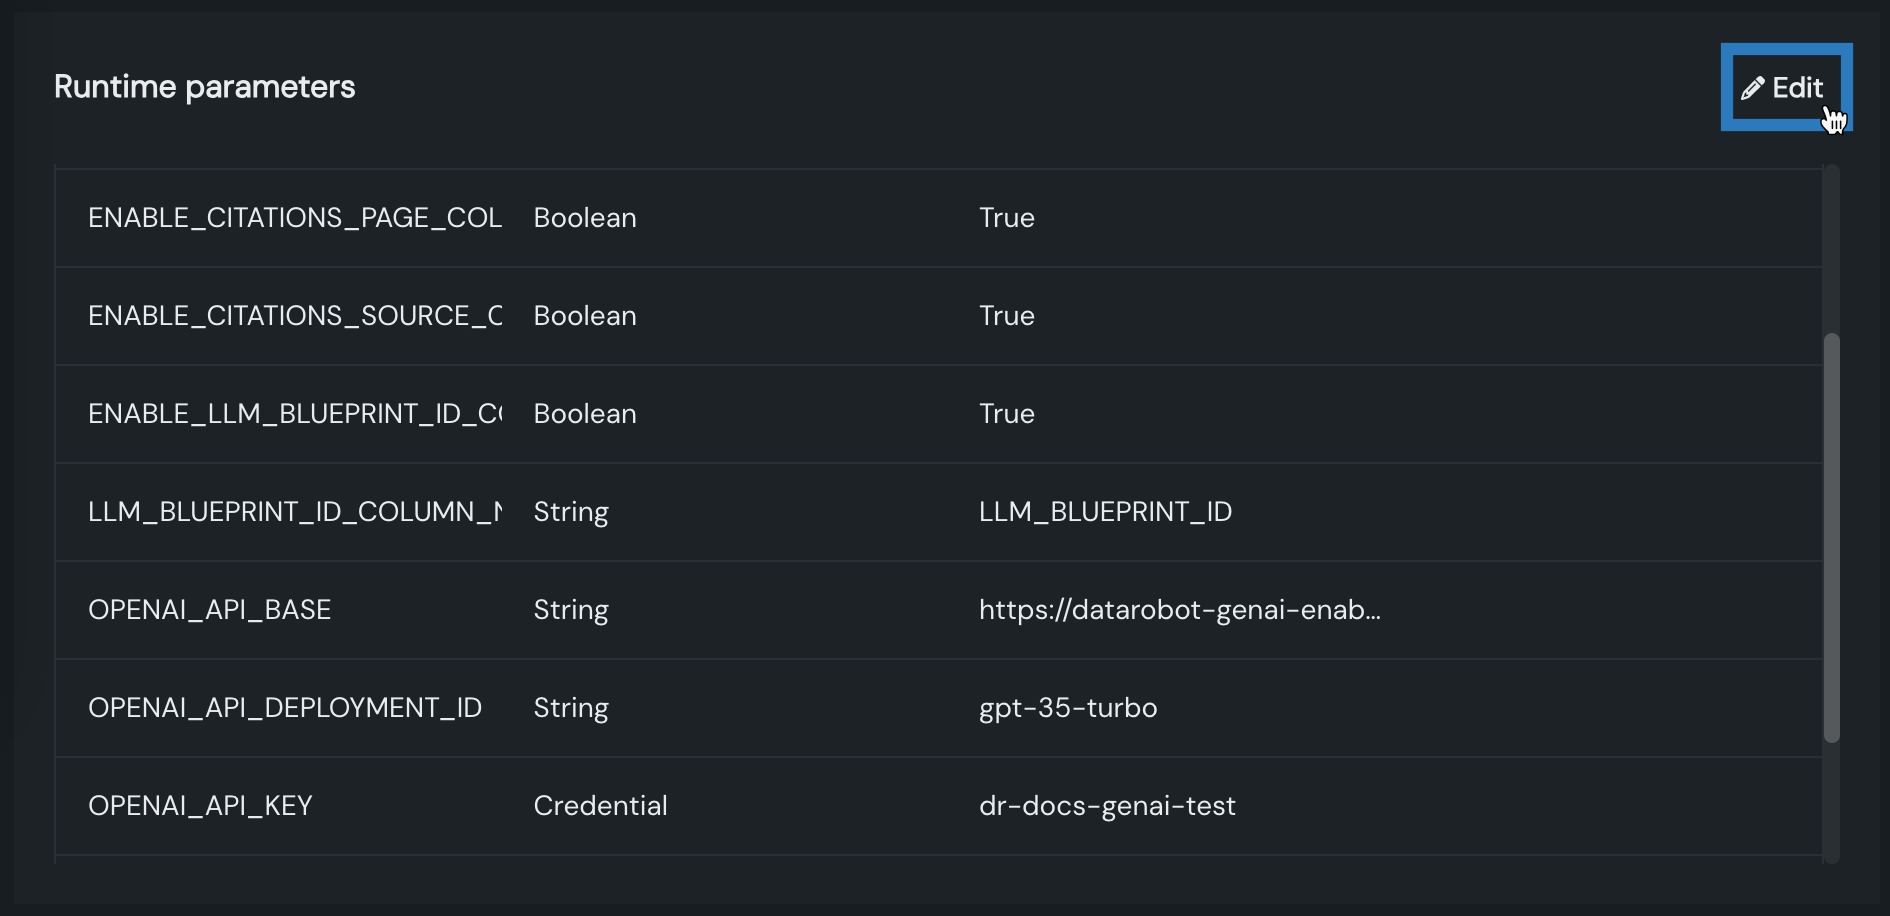Click the OPENAI_API_DEPLOYMENT_ID parameter name

[284, 708]
